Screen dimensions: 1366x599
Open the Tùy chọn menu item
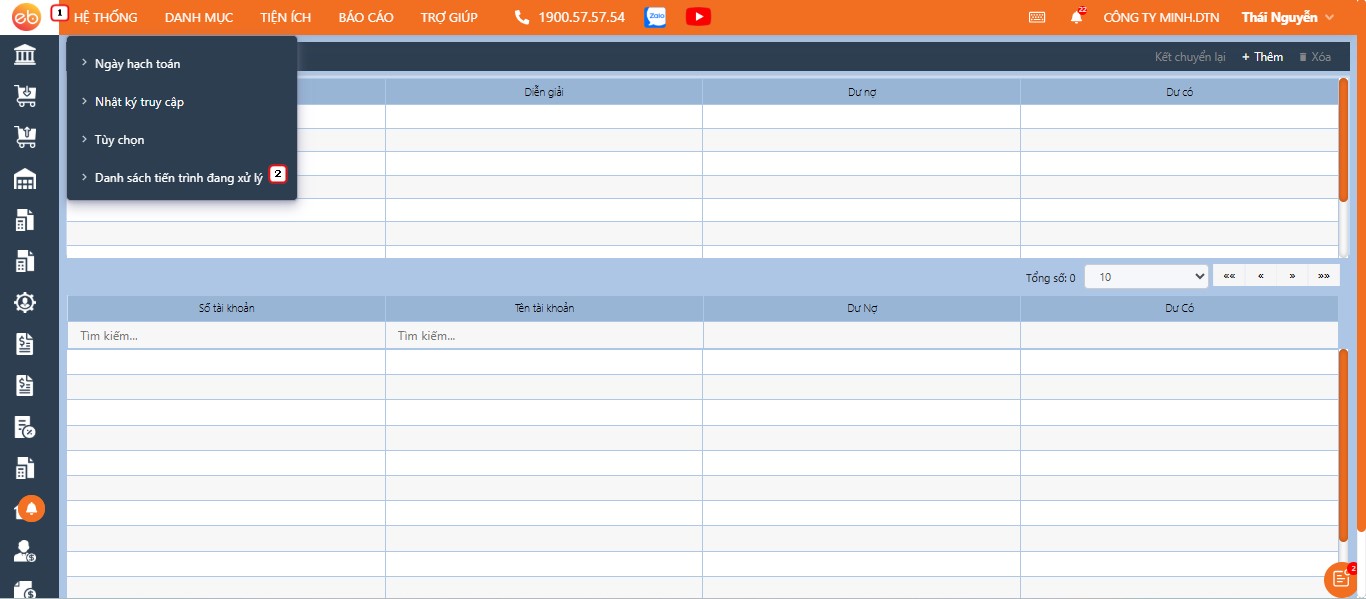click(119, 140)
